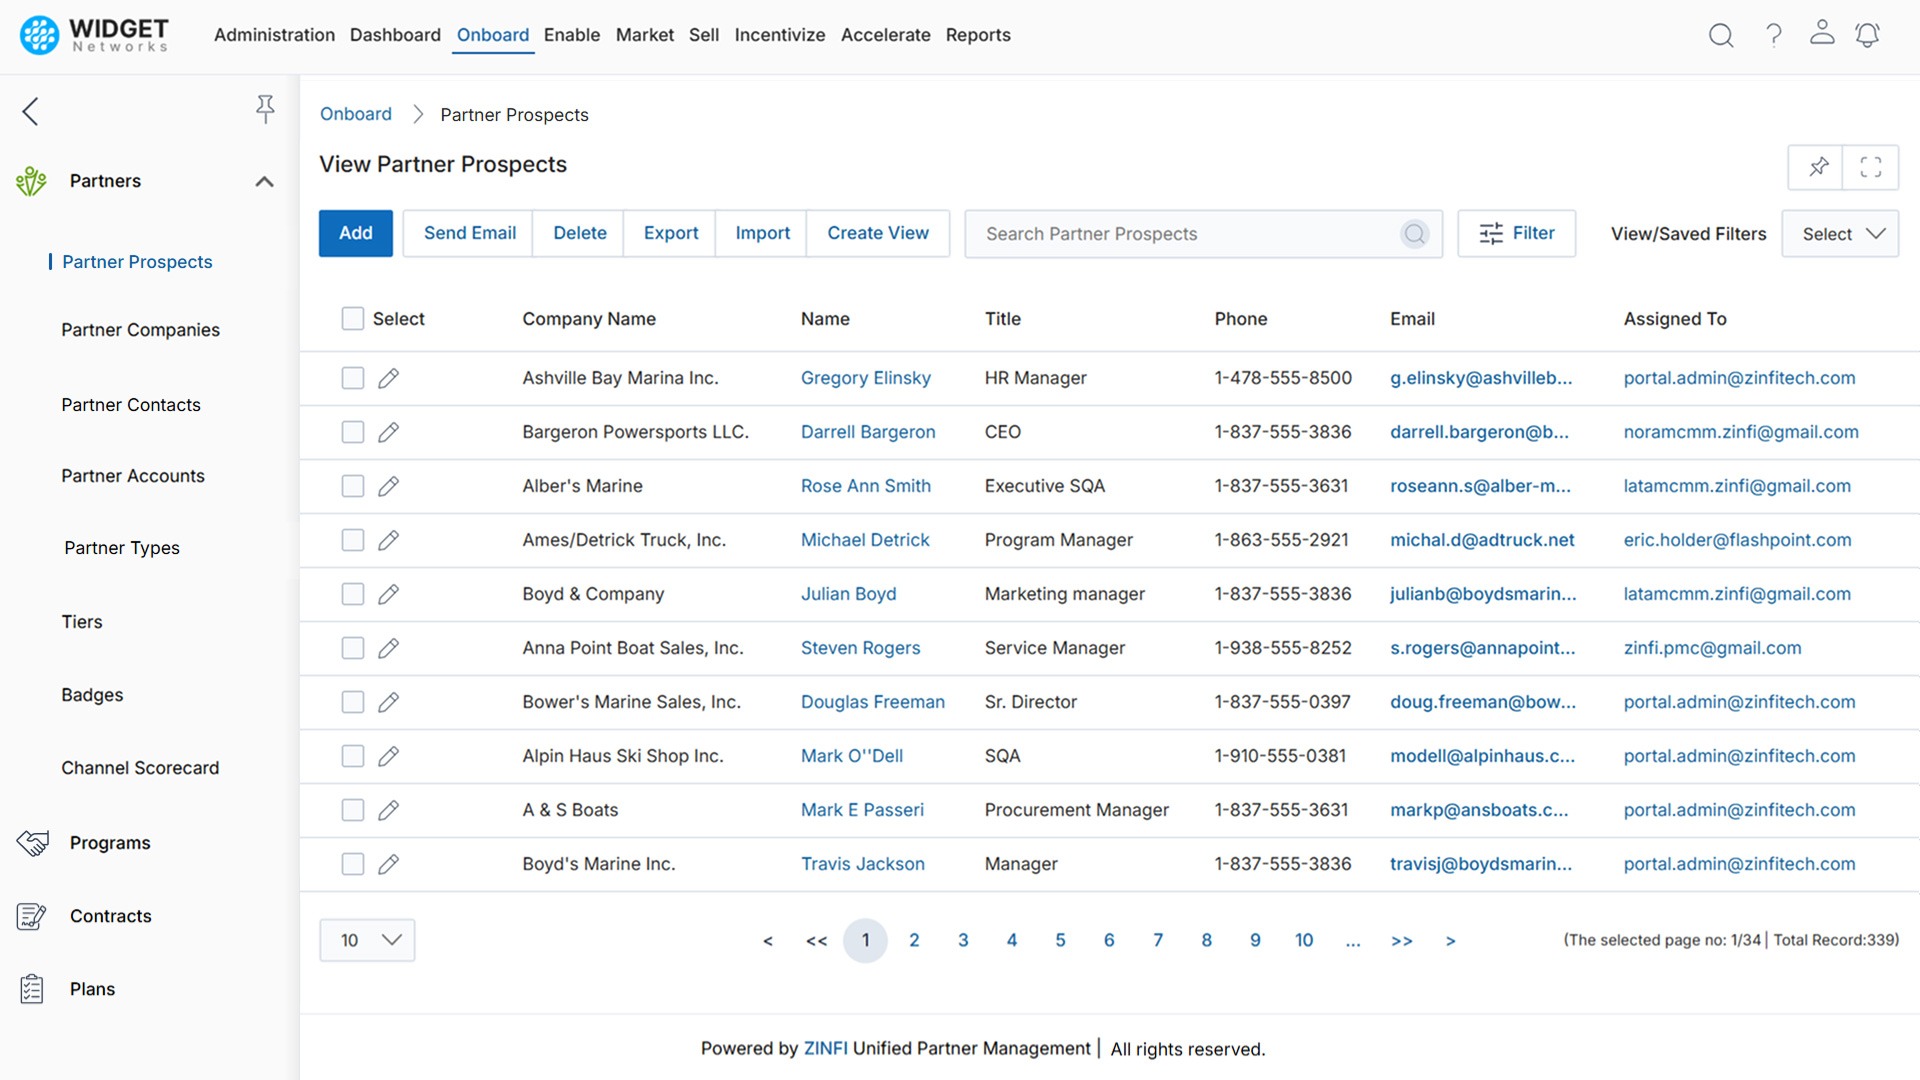1920x1080 pixels.
Task: Edit the Ashville Bay Marina record
Action: 388,378
